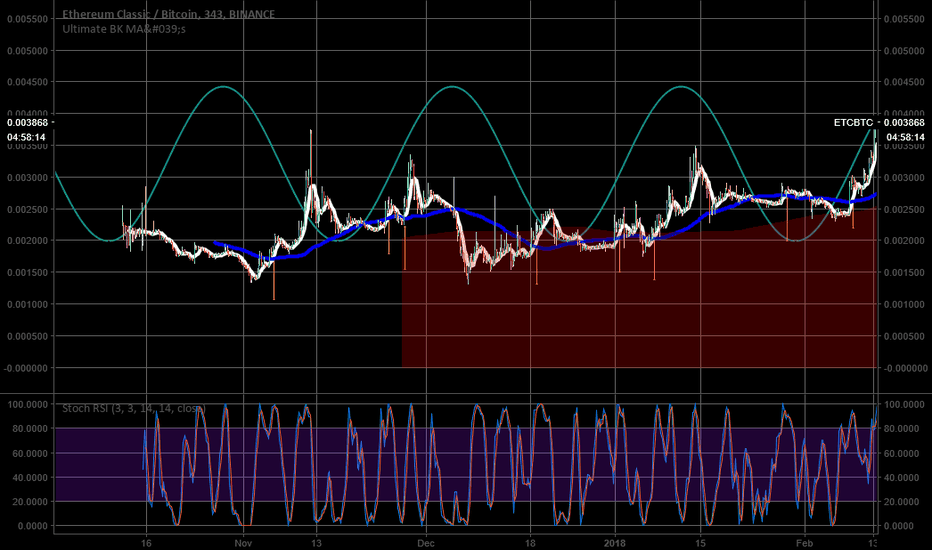The image size is (932, 550).
Task: Click 60.0000 on the left Stoch RSI axis
Action: coord(30,454)
